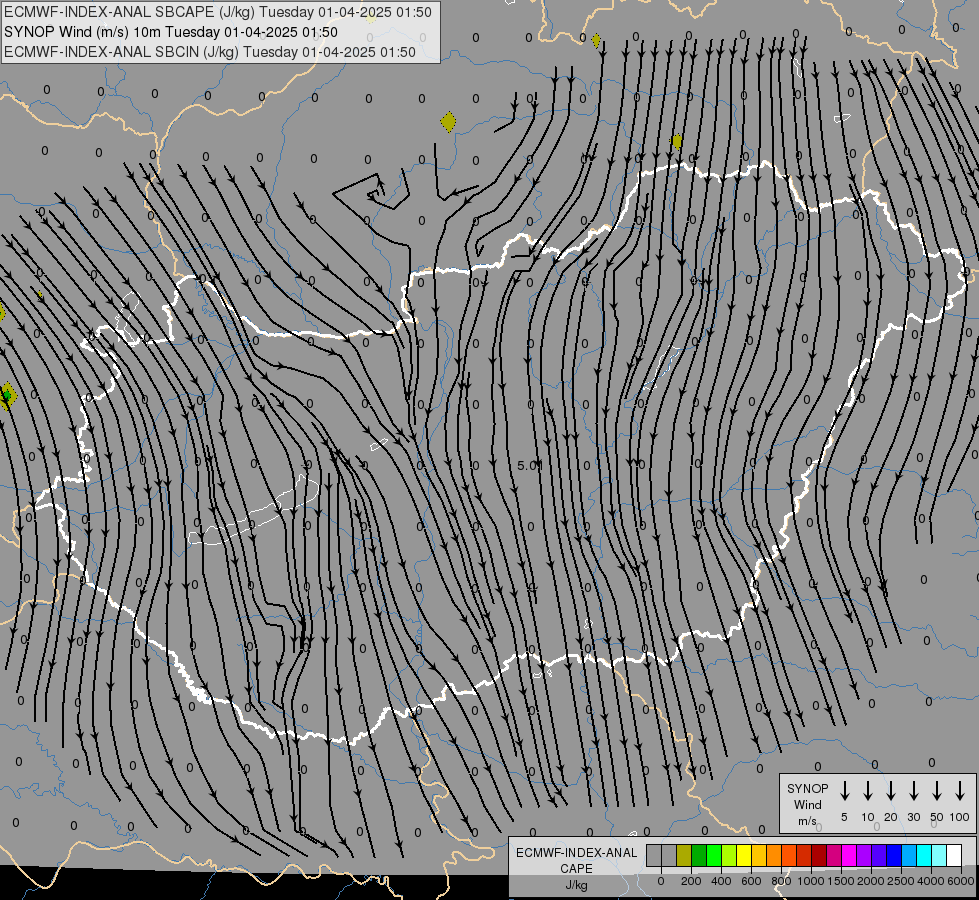Click the 'J/kg' unit label in legend
The image size is (979, 900).
coord(576,885)
